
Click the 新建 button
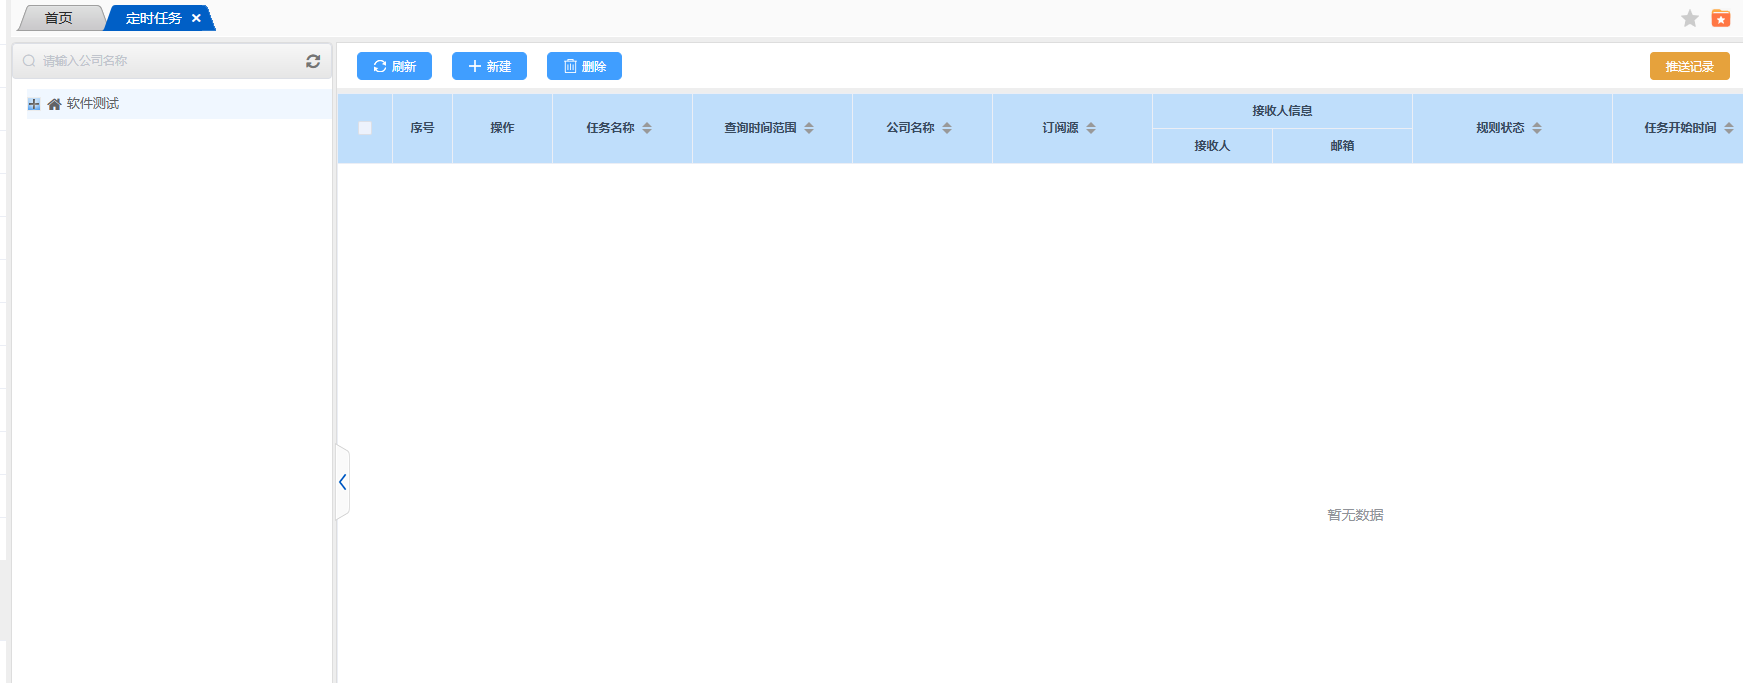[489, 66]
